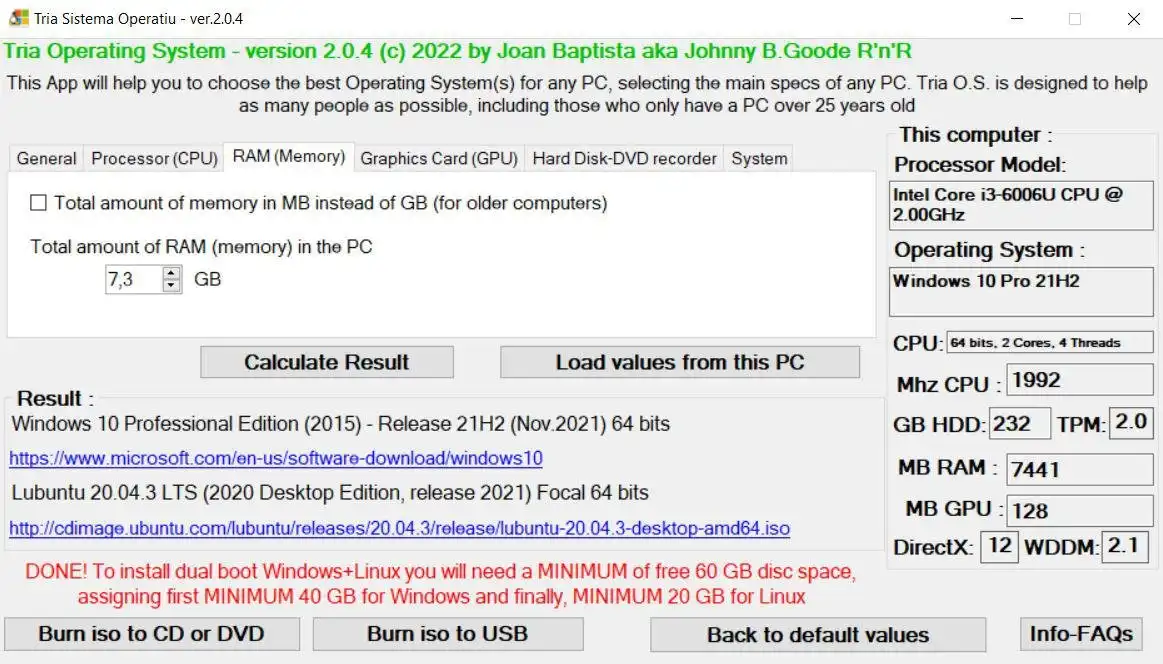
Task: Select the RAM (Memory) tab
Action: point(289,157)
